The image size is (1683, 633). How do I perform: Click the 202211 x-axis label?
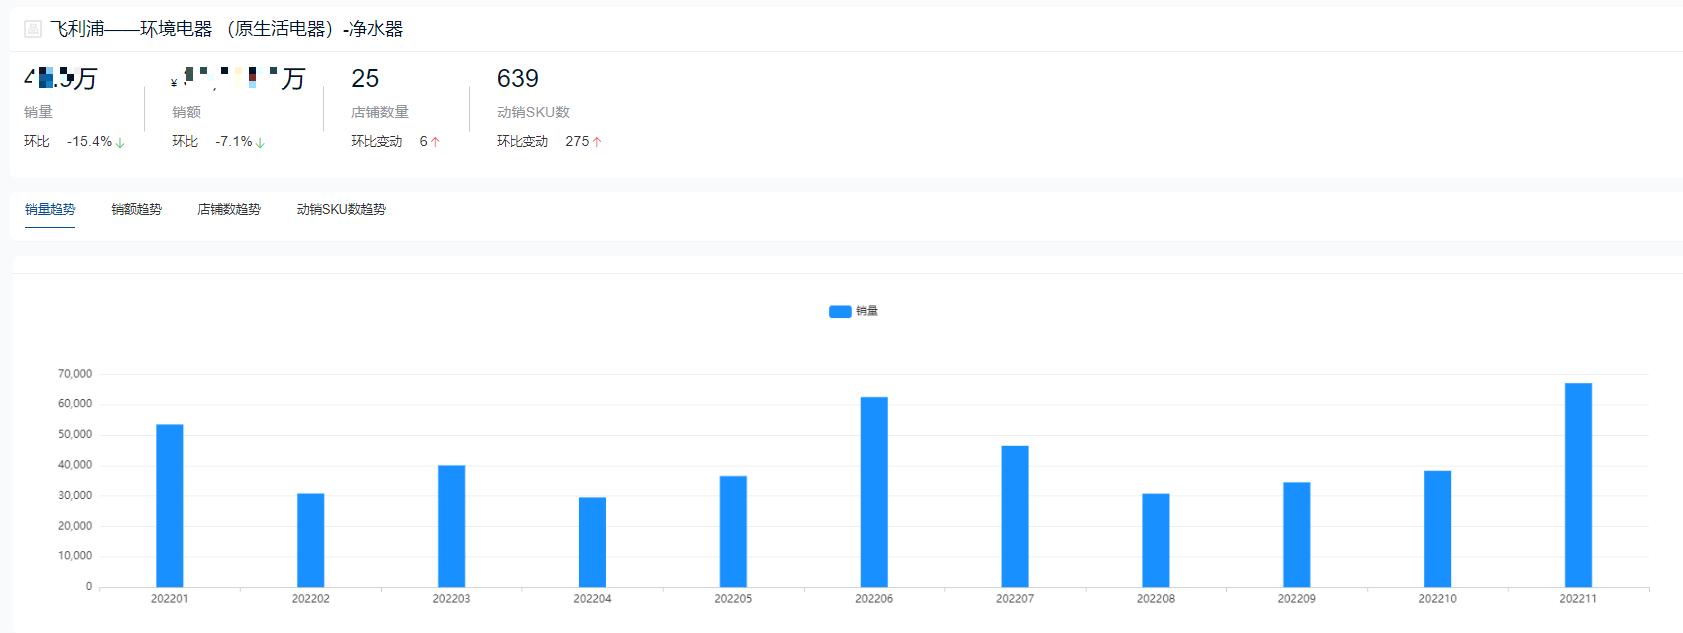click(x=1578, y=599)
